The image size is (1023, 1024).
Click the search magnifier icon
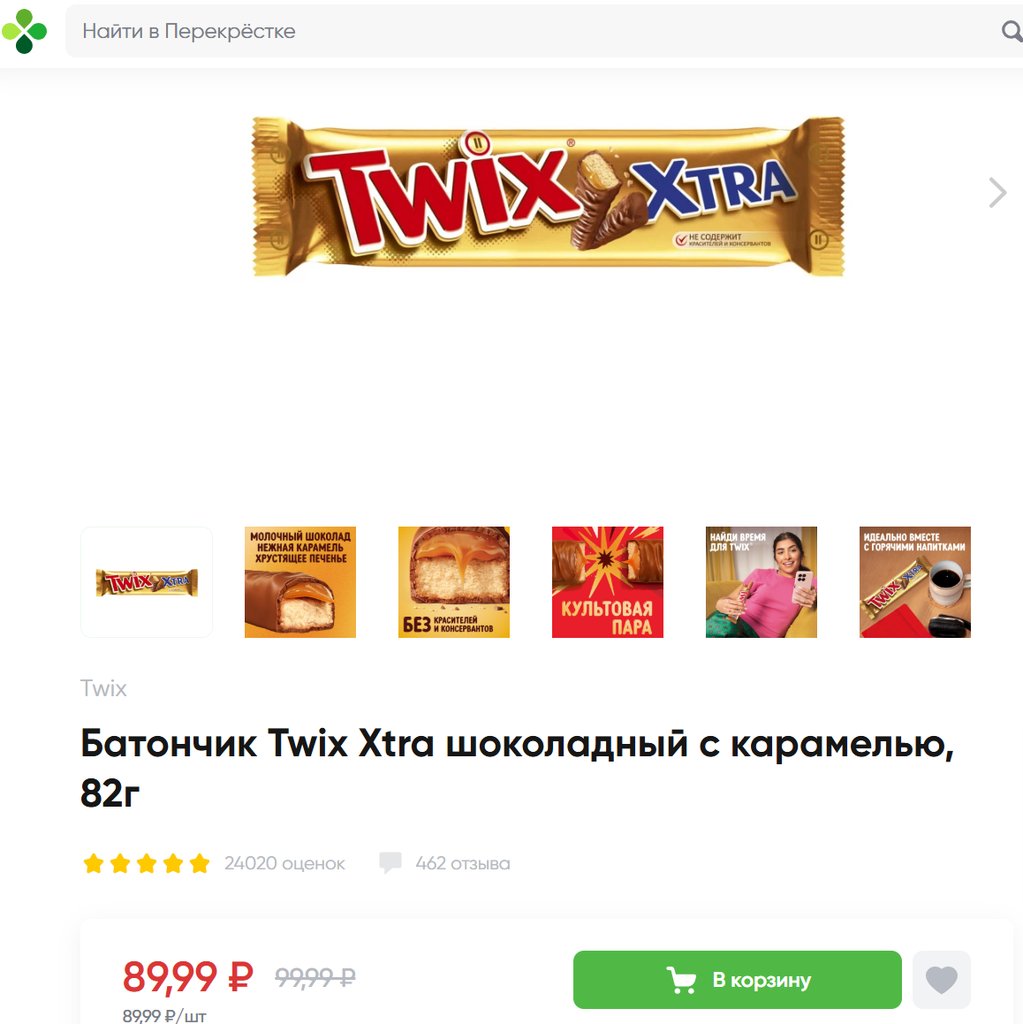pos(1012,31)
